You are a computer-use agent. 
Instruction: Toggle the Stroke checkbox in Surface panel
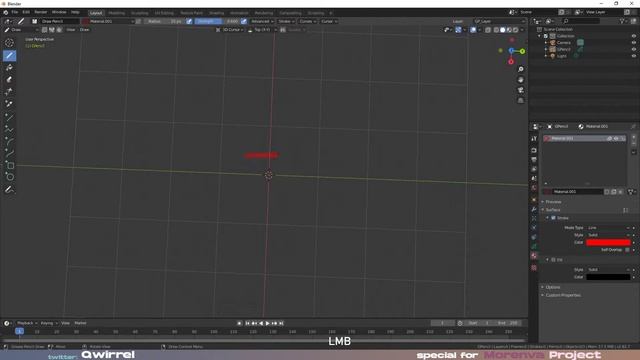(x=553, y=218)
